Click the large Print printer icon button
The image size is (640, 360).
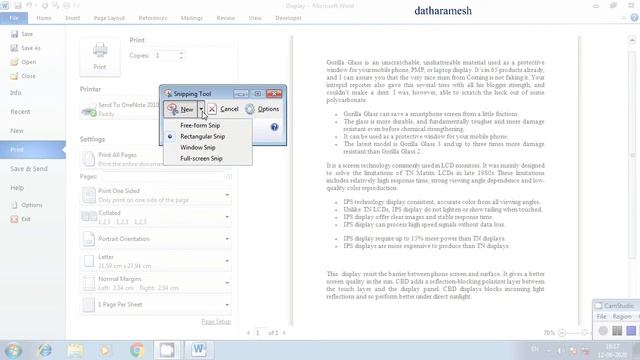[100, 57]
